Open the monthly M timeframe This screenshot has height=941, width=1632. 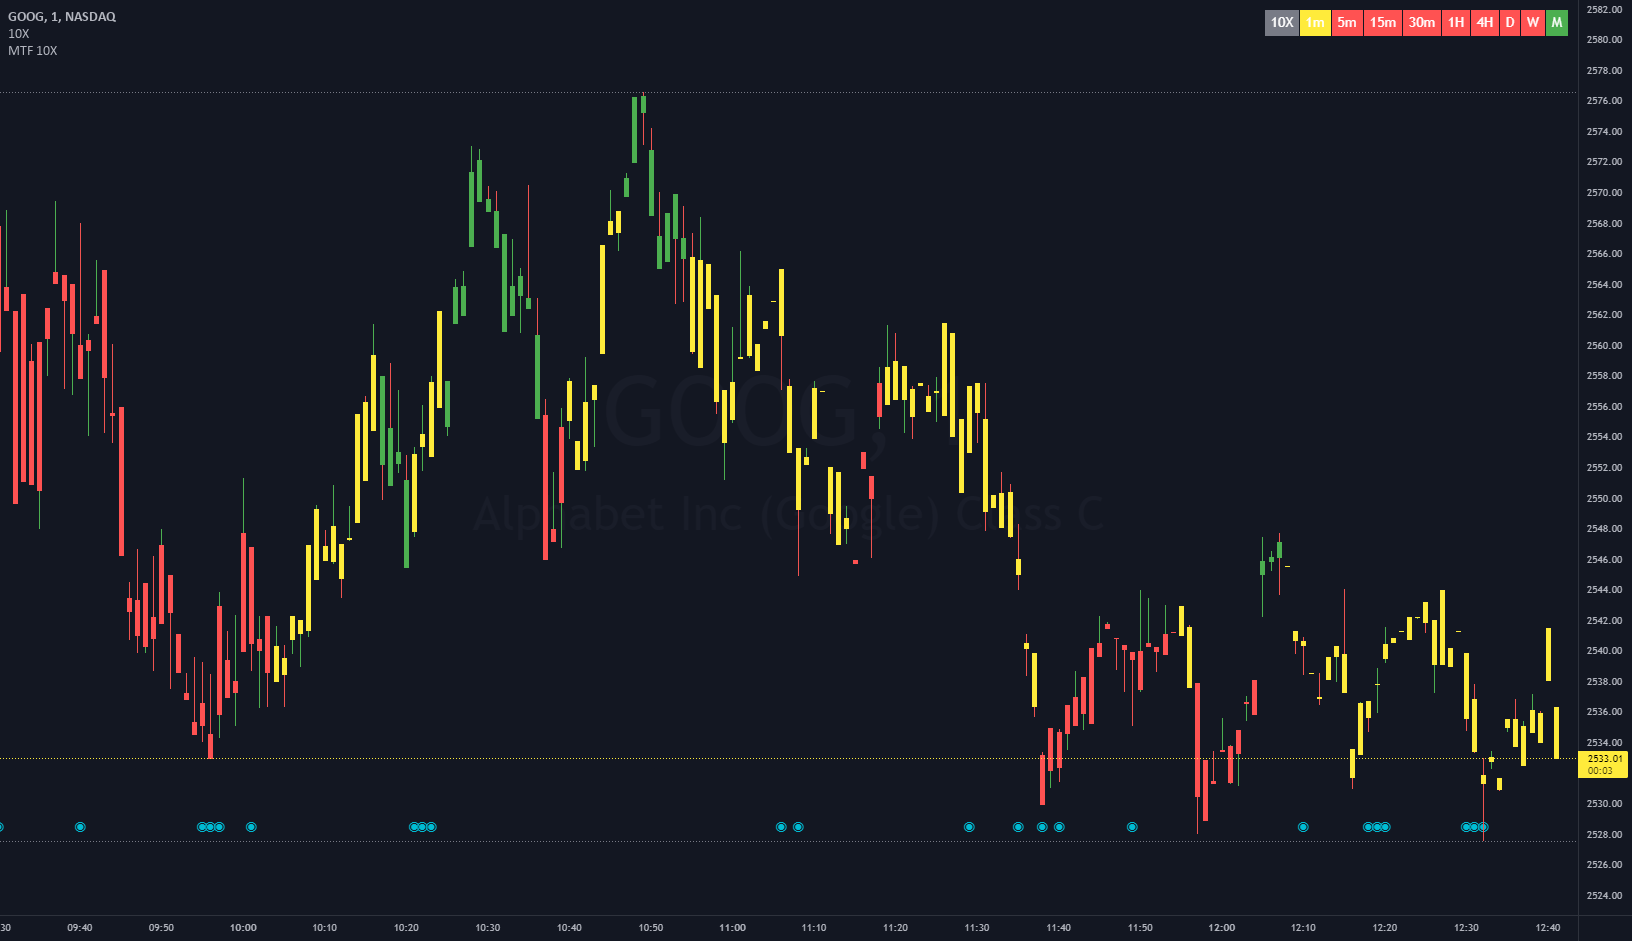pyautogui.click(x=1557, y=22)
